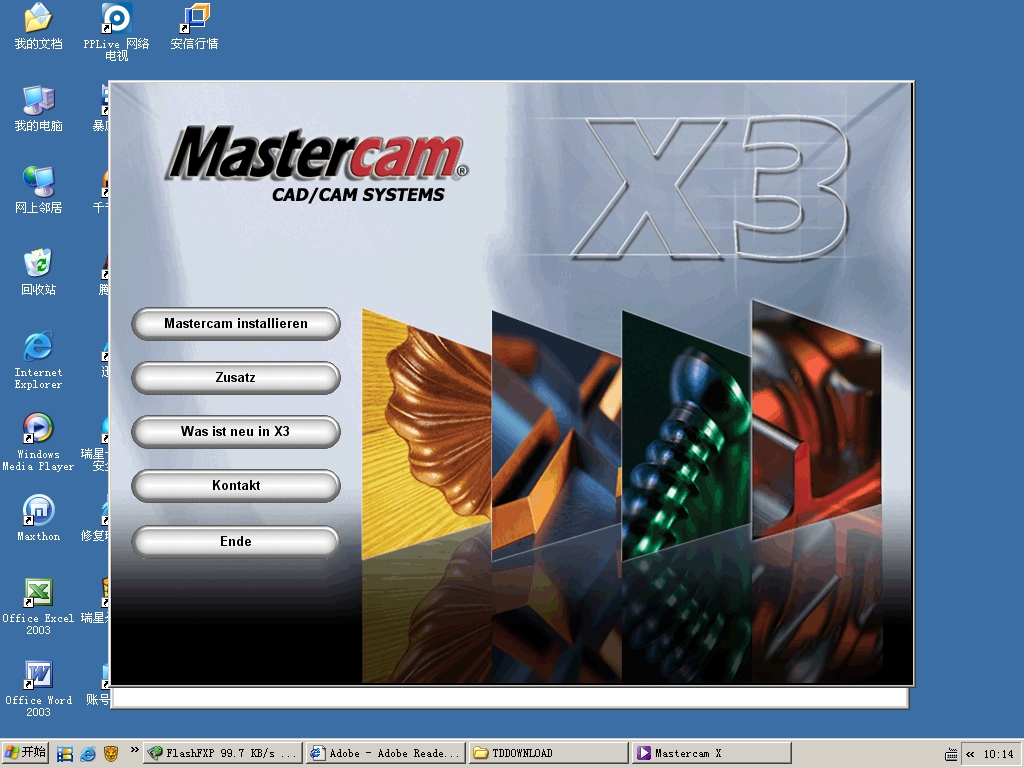Select the 我的电脑 desktop icon
This screenshot has height=768, width=1024.
pos(39,108)
